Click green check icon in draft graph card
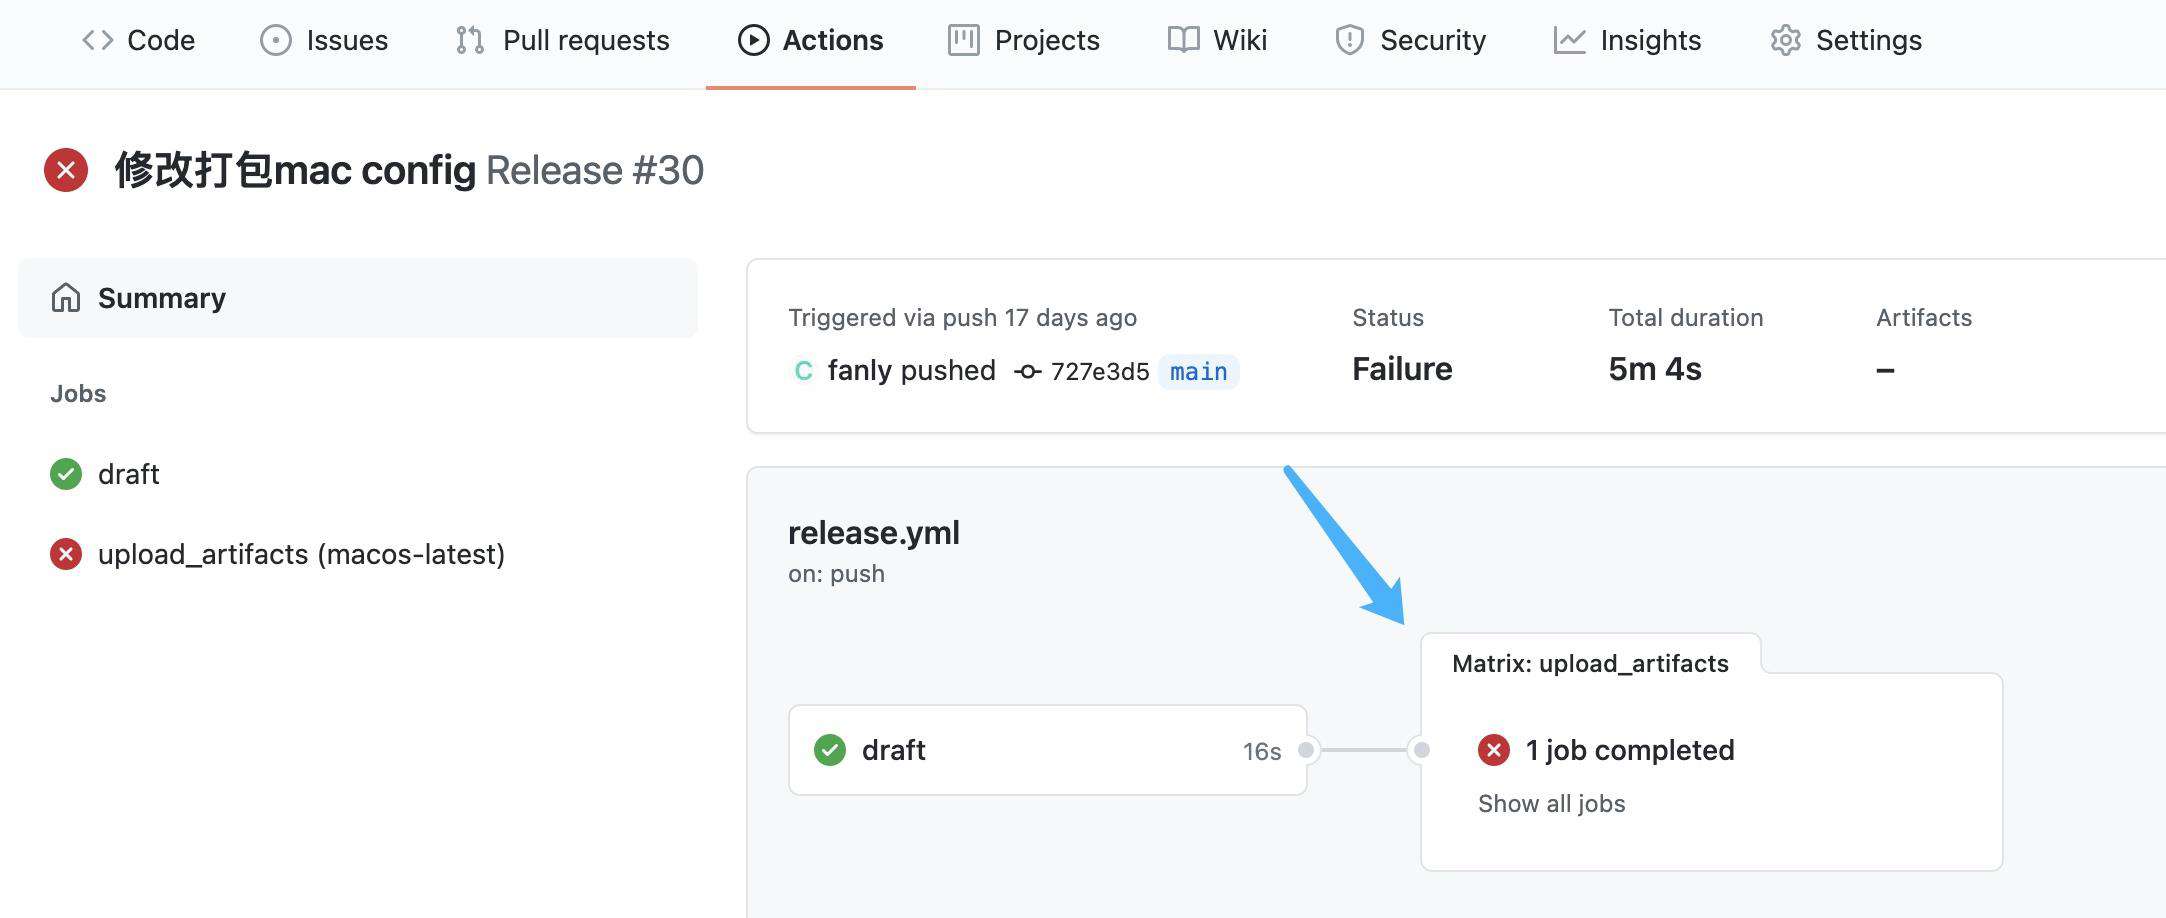The image size is (2166, 918). (830, 750)
